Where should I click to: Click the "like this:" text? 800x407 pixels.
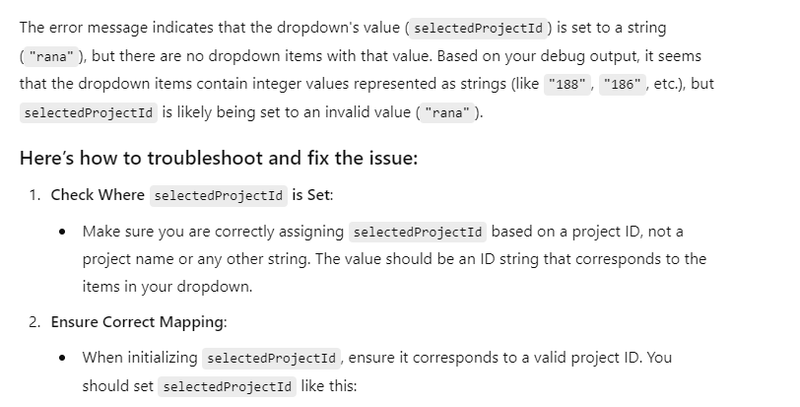click(x=329, y=386)
